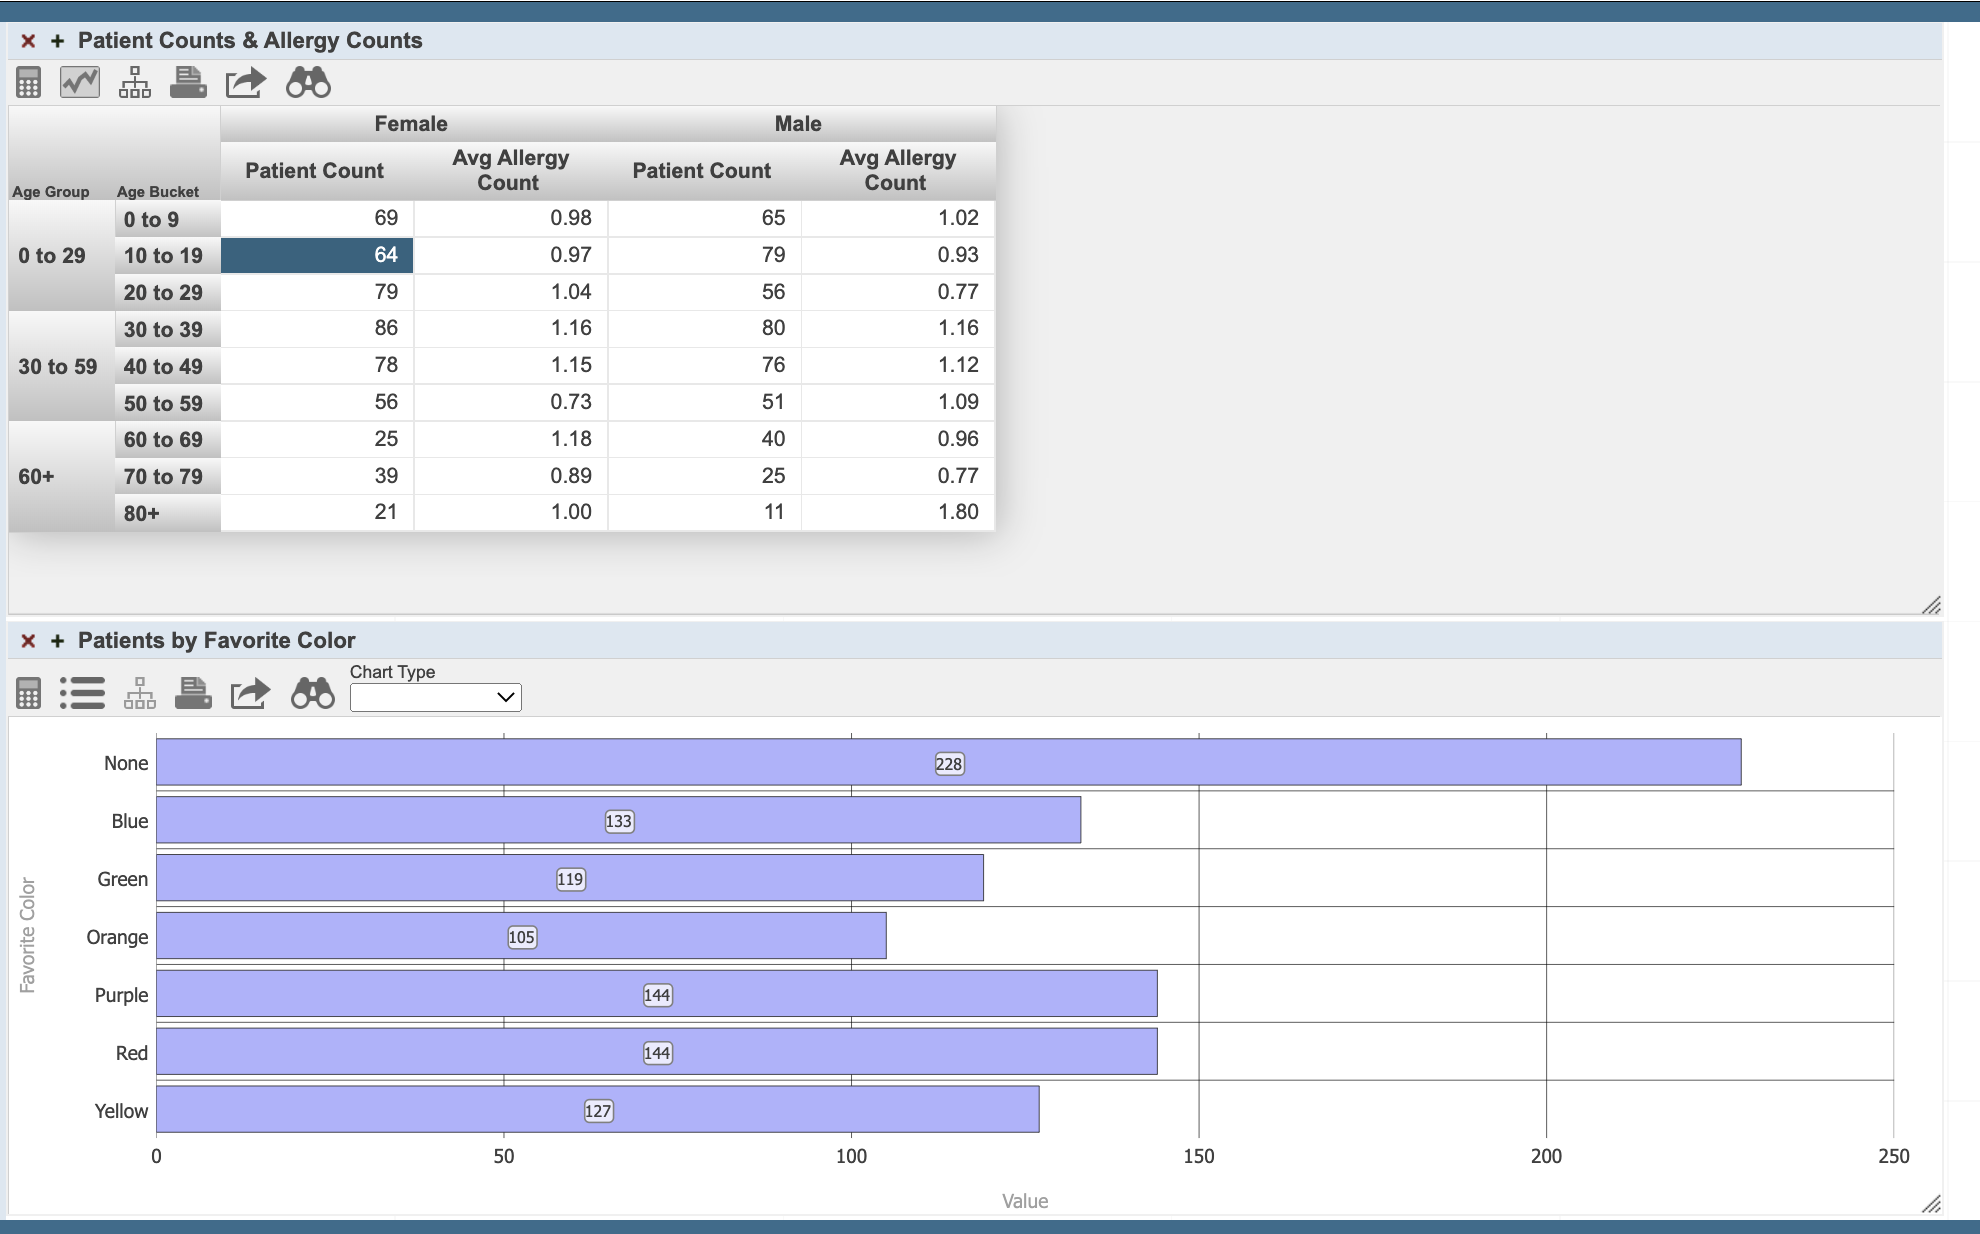Open grid view in Patient Counts panel
The width and height of the screenshot is (1980, 1234).
coord(27,83)
